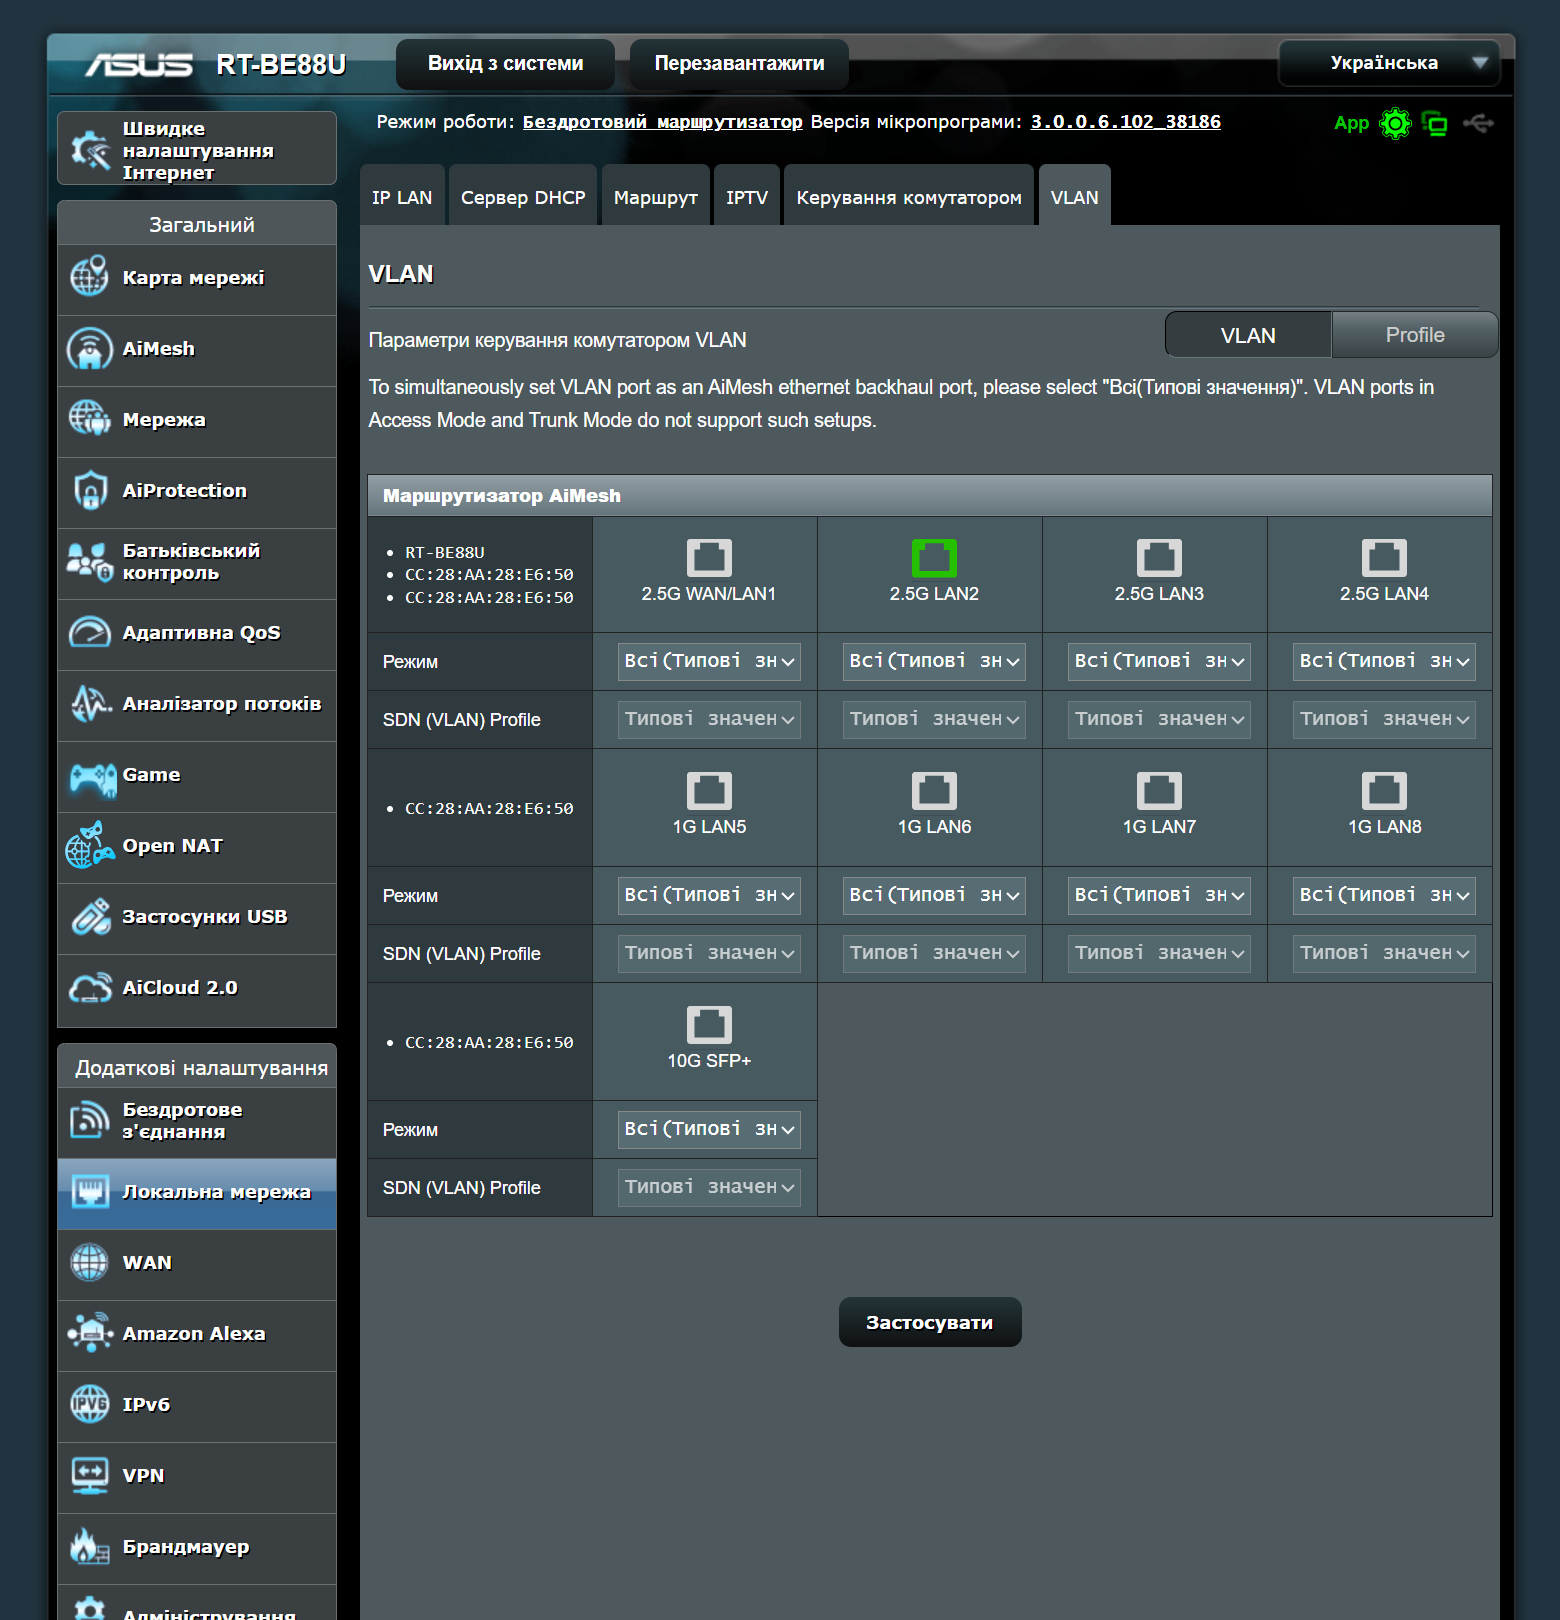Click the Бездротове з'єднання wireless icon
The width and height of the screenshot is (1560, 1620).
point(89,1120)
